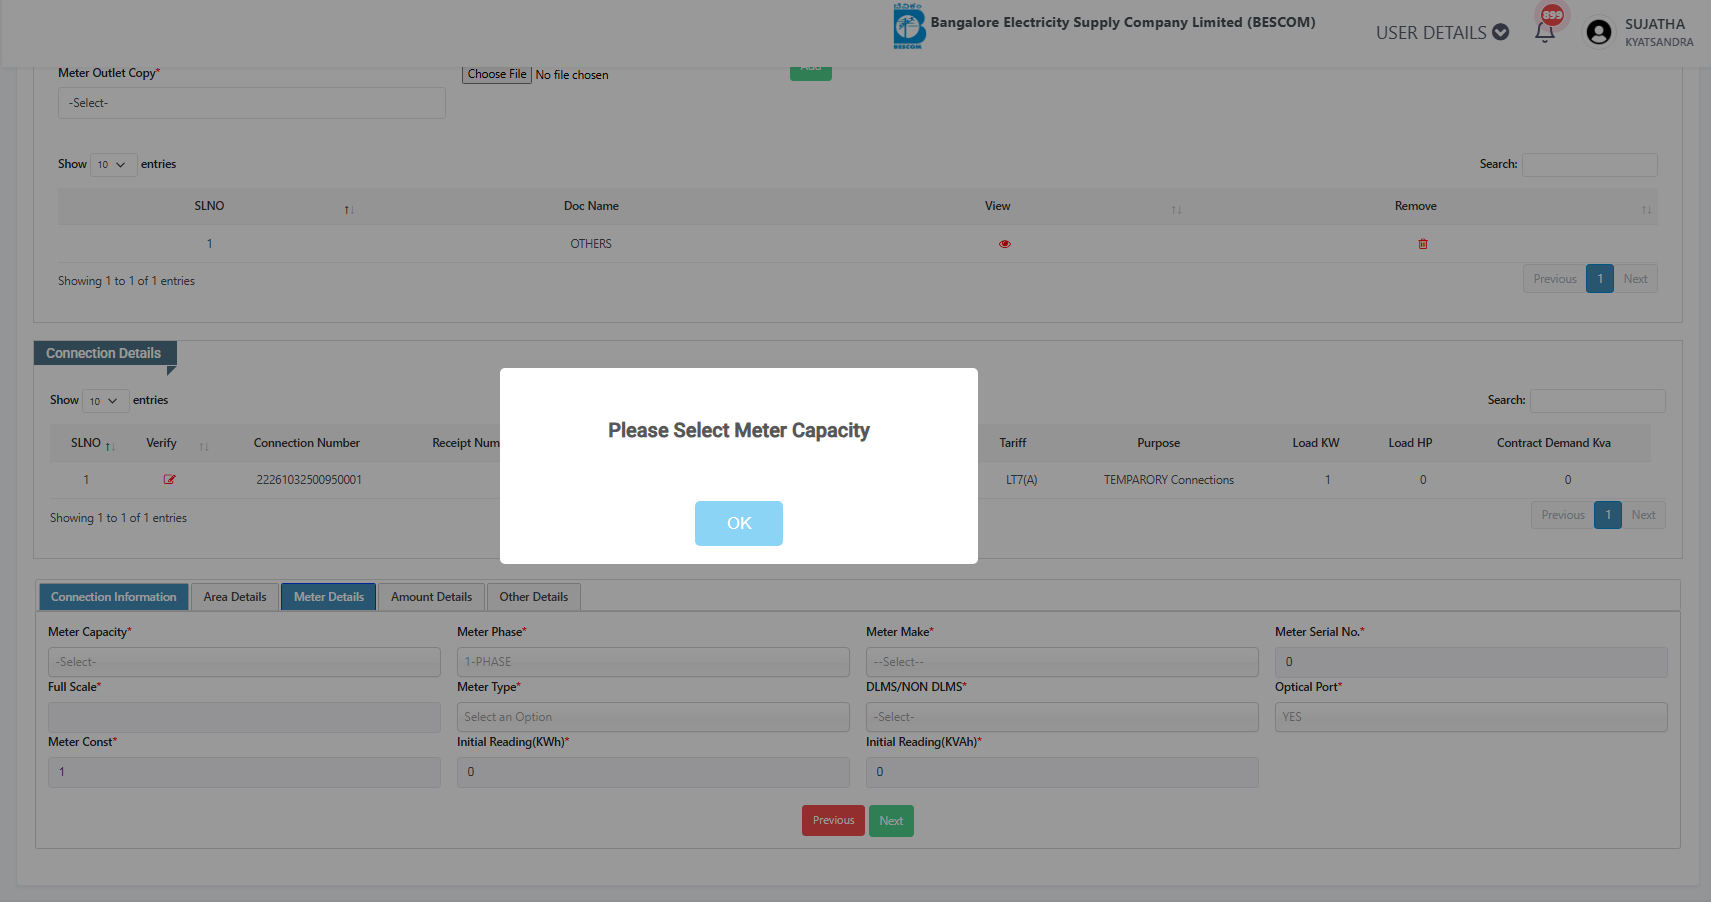Click the BESCOM logo icon
The width and height of the screenshot is (1711, 902).
pyautogui.click(x=908, y=26)
